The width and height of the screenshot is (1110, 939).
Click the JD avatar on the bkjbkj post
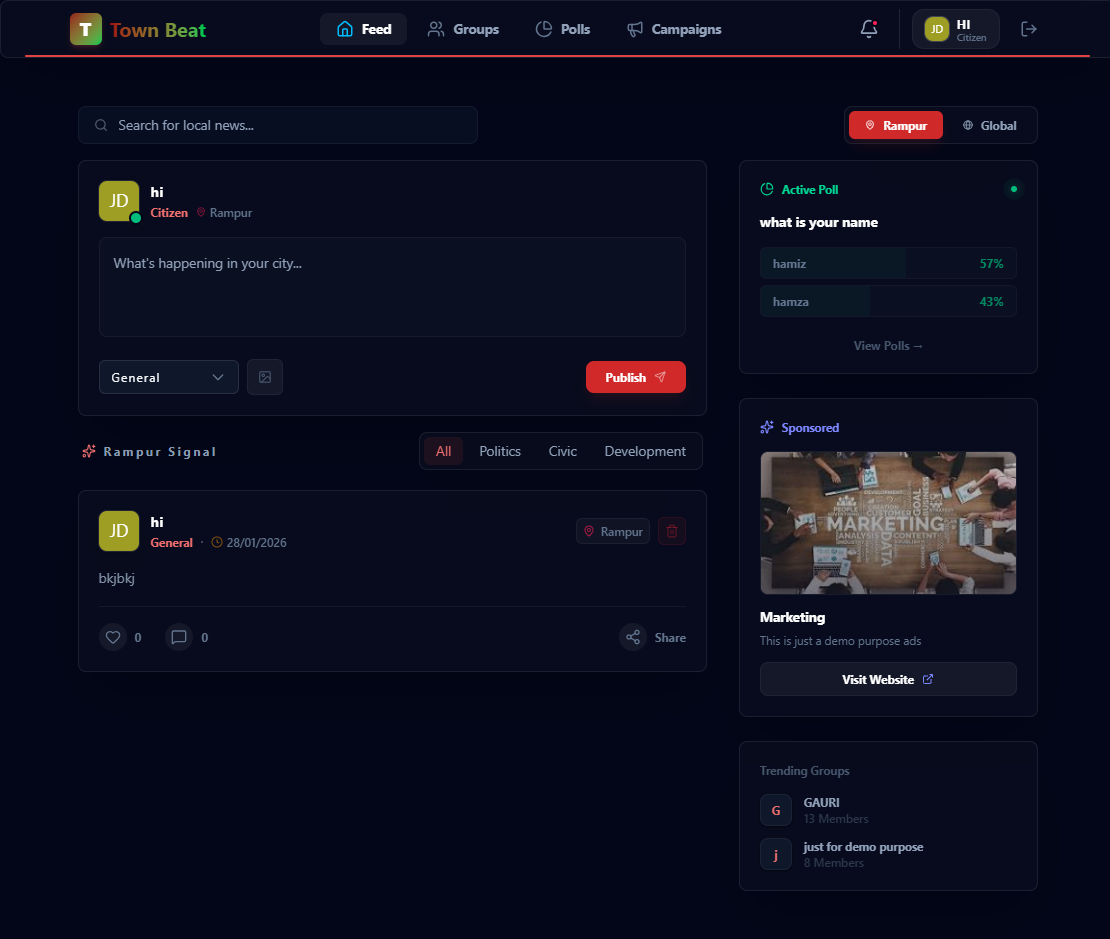pos(119,531)
